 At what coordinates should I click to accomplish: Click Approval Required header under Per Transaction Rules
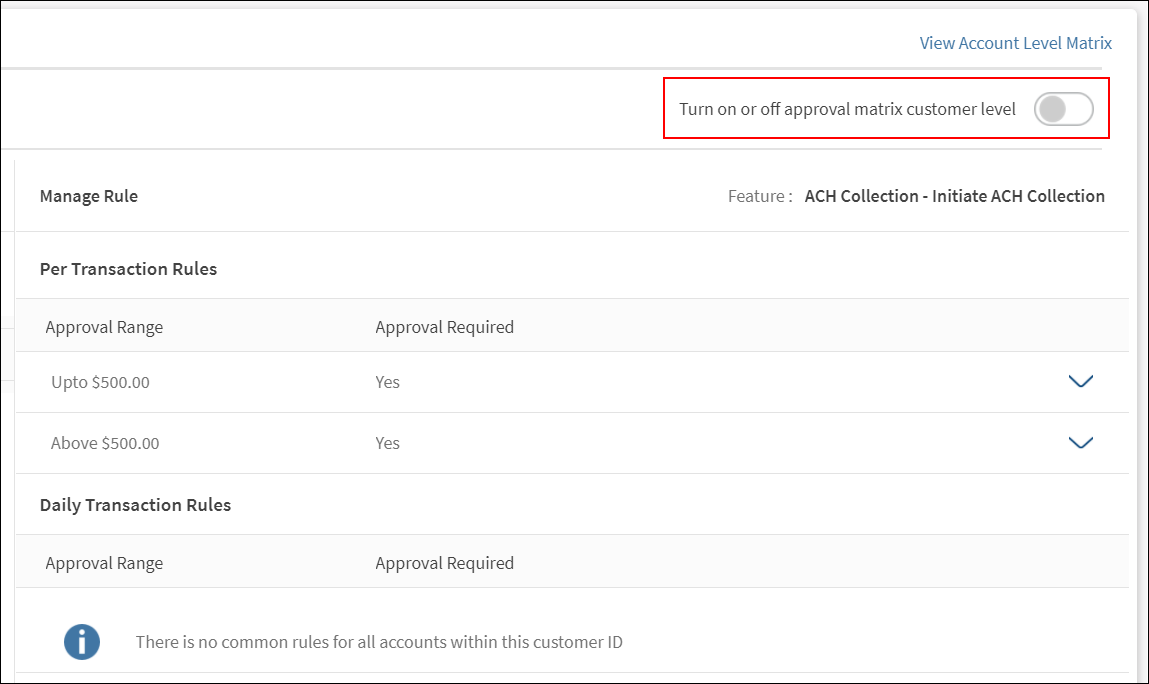pos(444,327)
